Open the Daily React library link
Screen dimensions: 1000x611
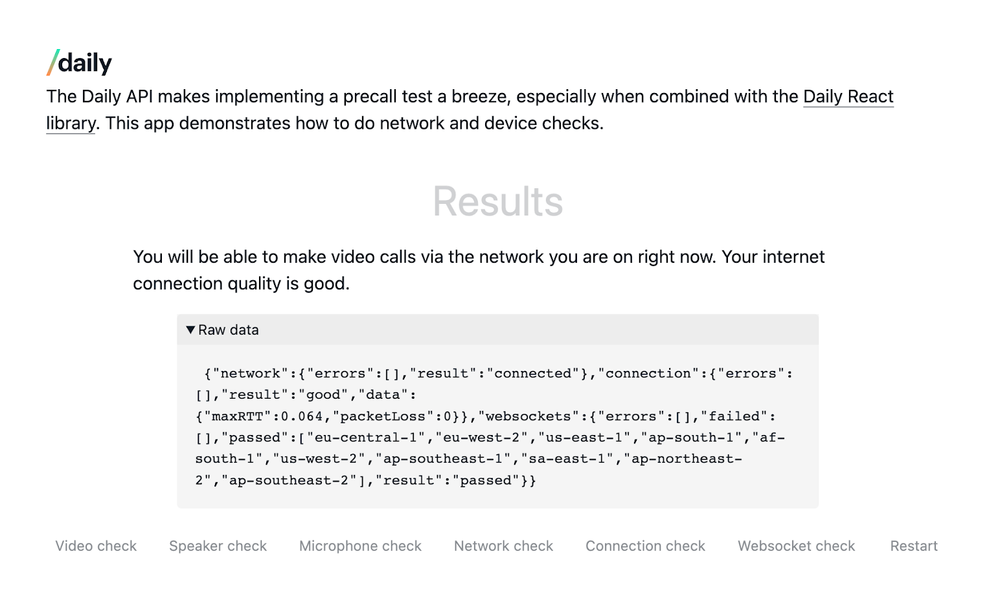(848, 96)
